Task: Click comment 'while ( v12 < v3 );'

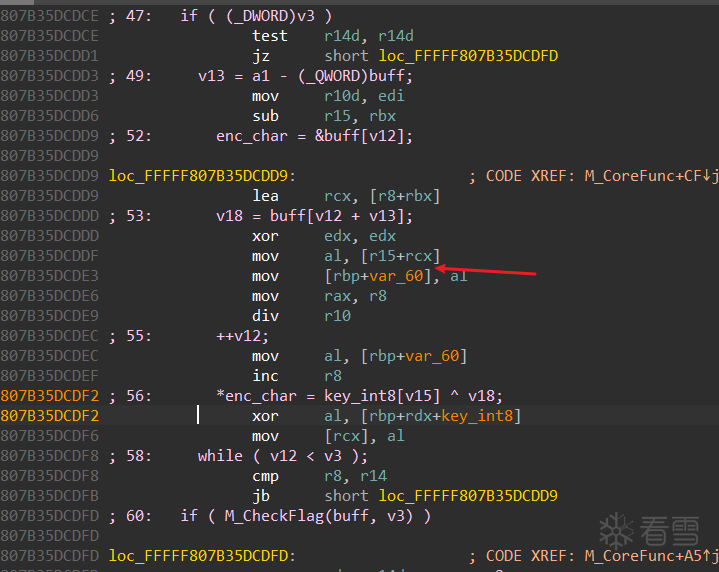Action: (x=282, y=456)
